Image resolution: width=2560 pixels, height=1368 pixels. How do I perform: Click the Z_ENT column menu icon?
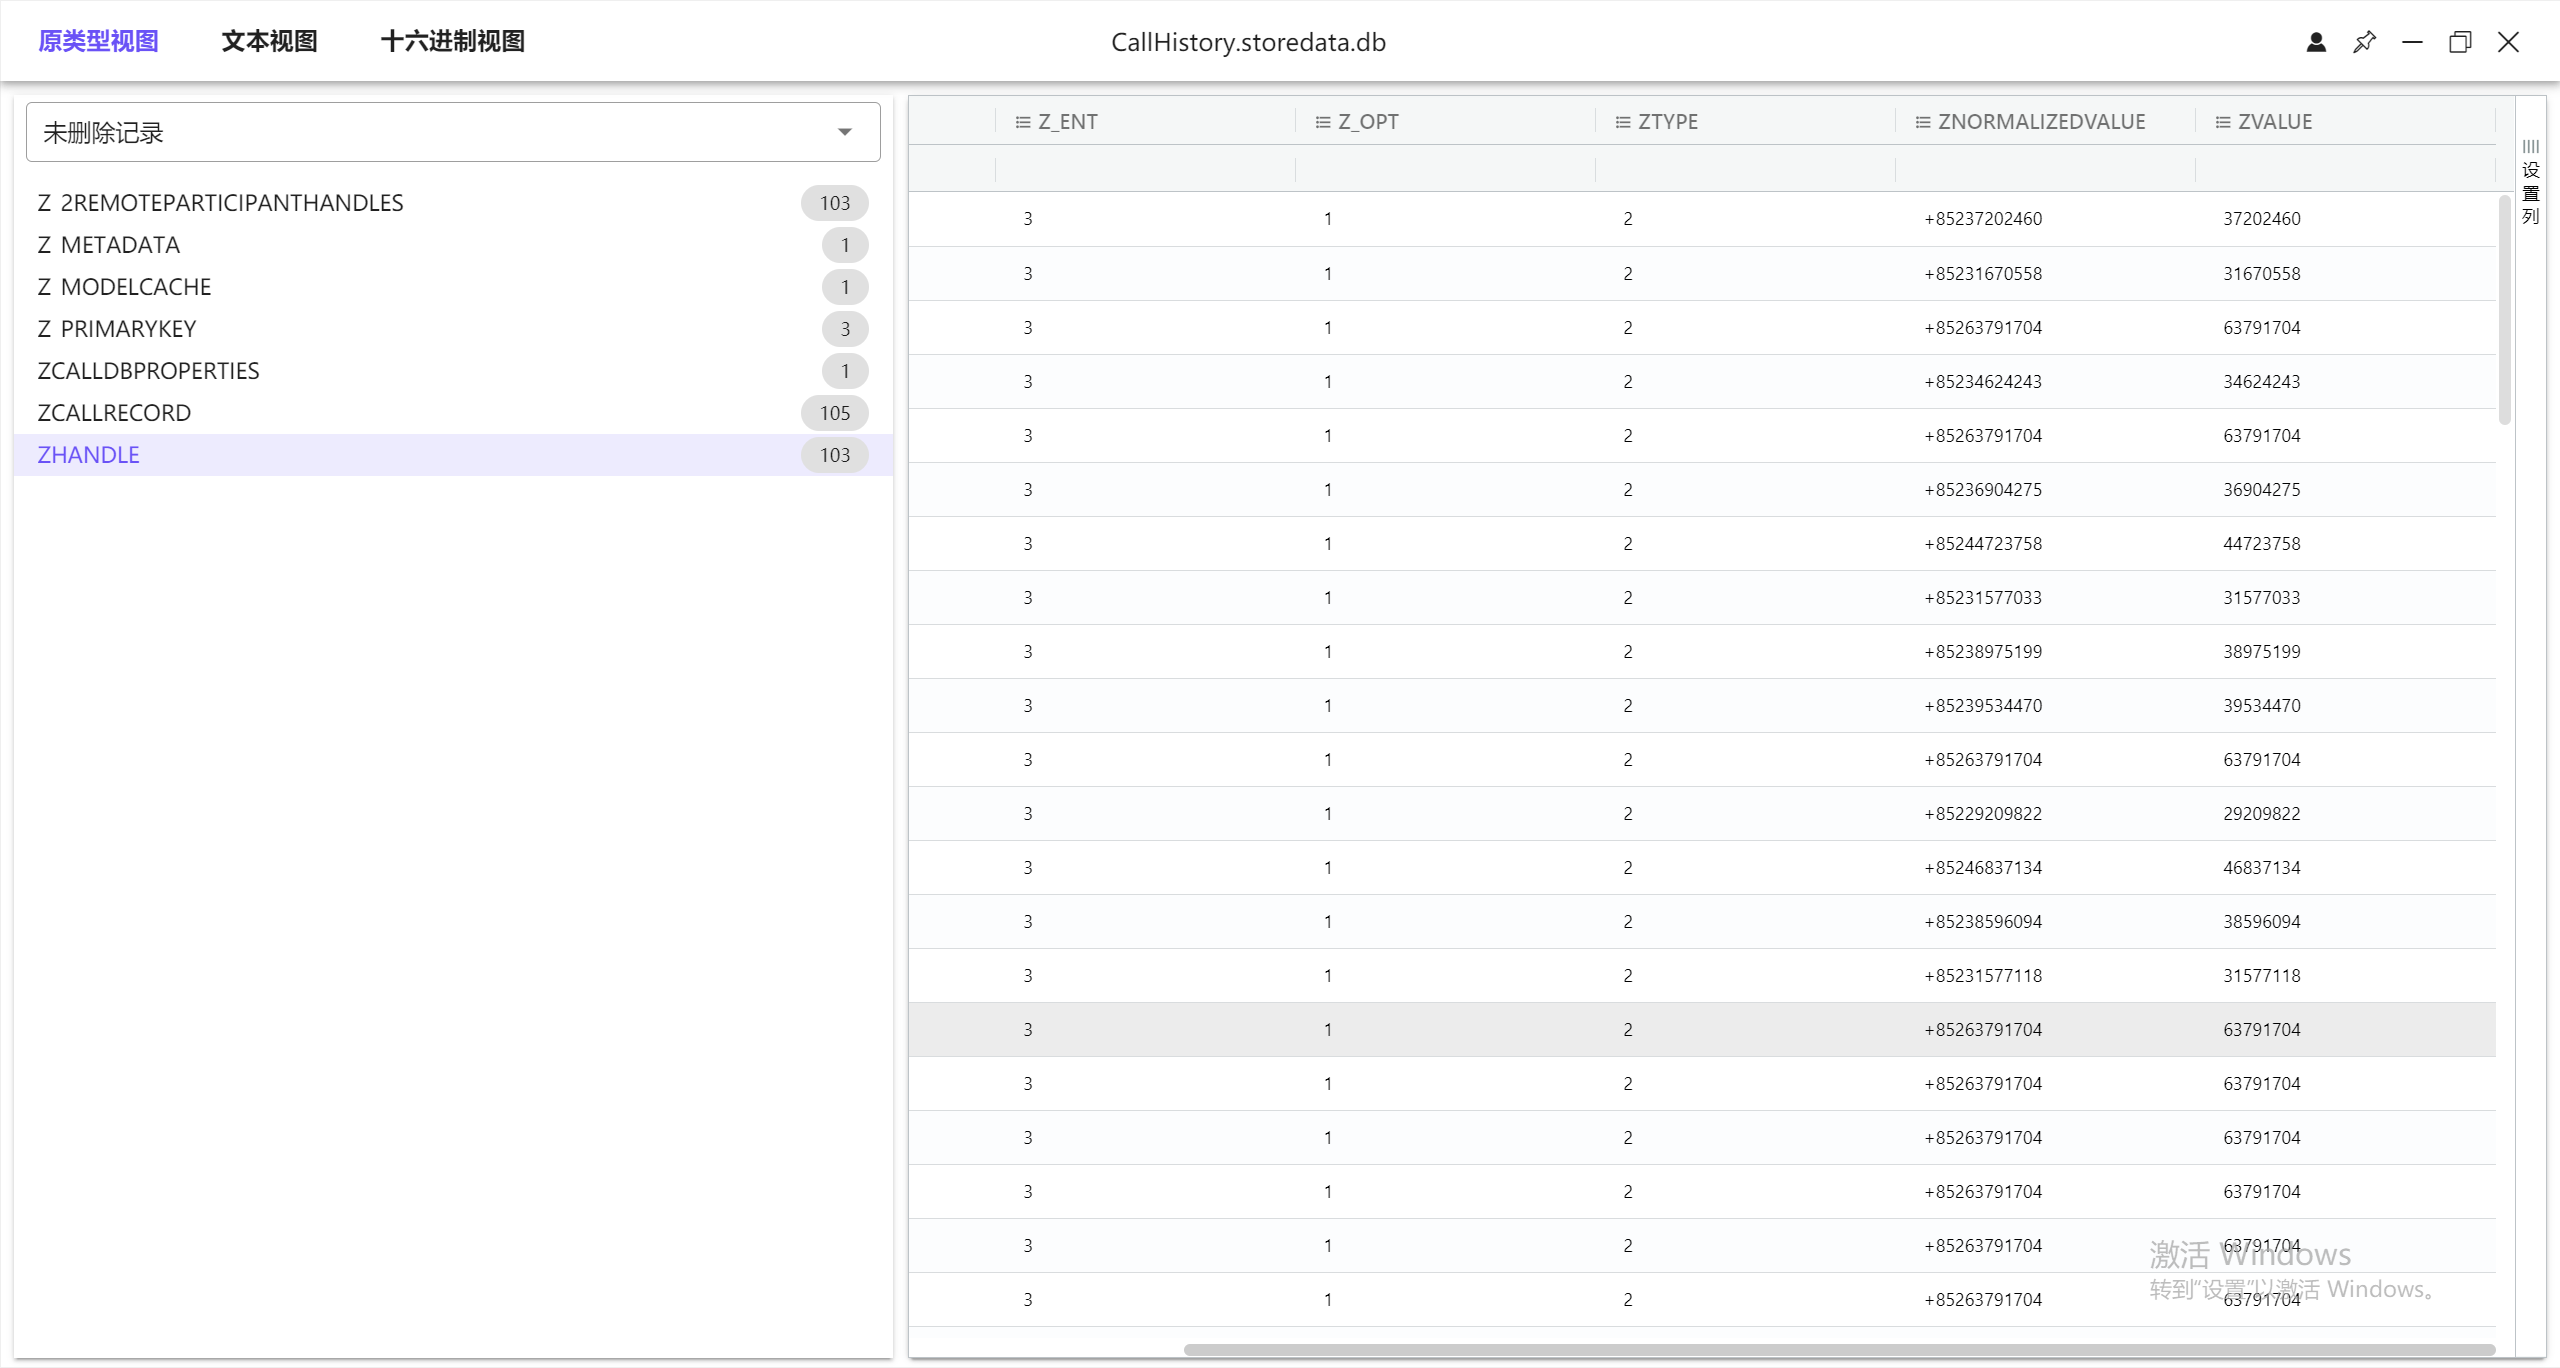pyautogui.click(x=1022, y=122)
